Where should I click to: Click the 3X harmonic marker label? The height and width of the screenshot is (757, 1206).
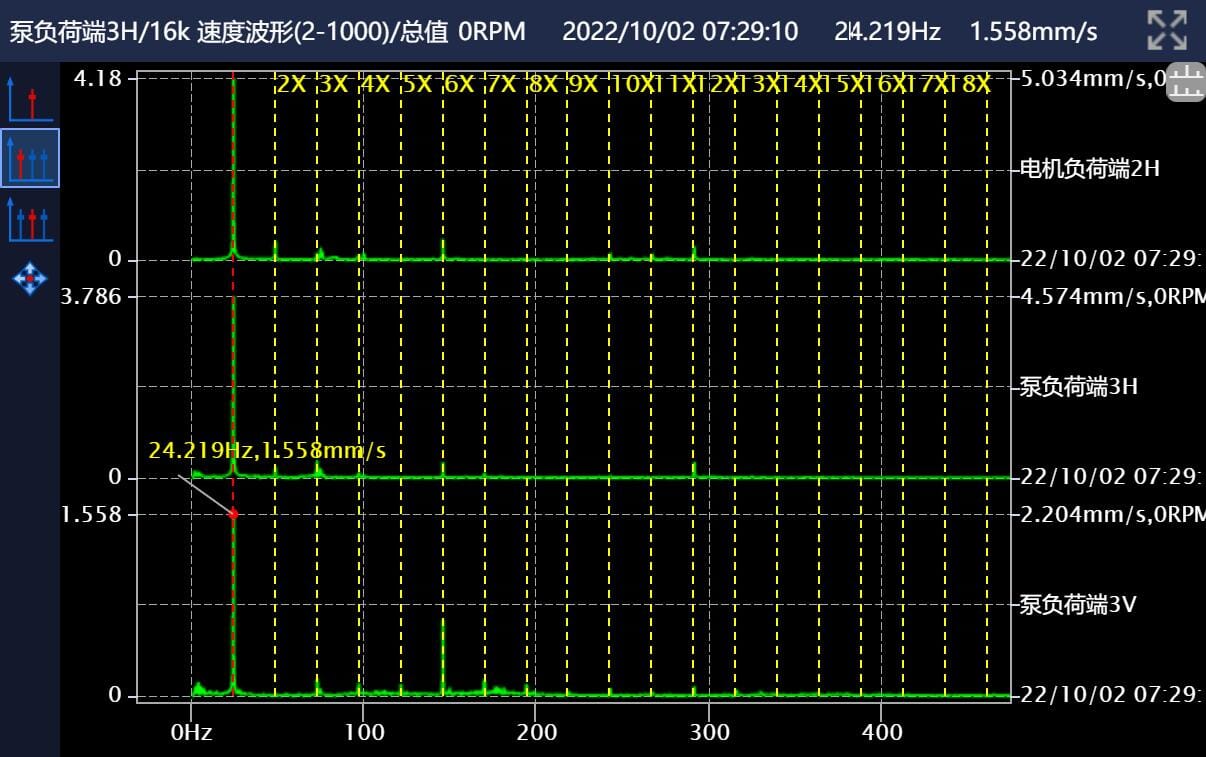pos(333,84)
